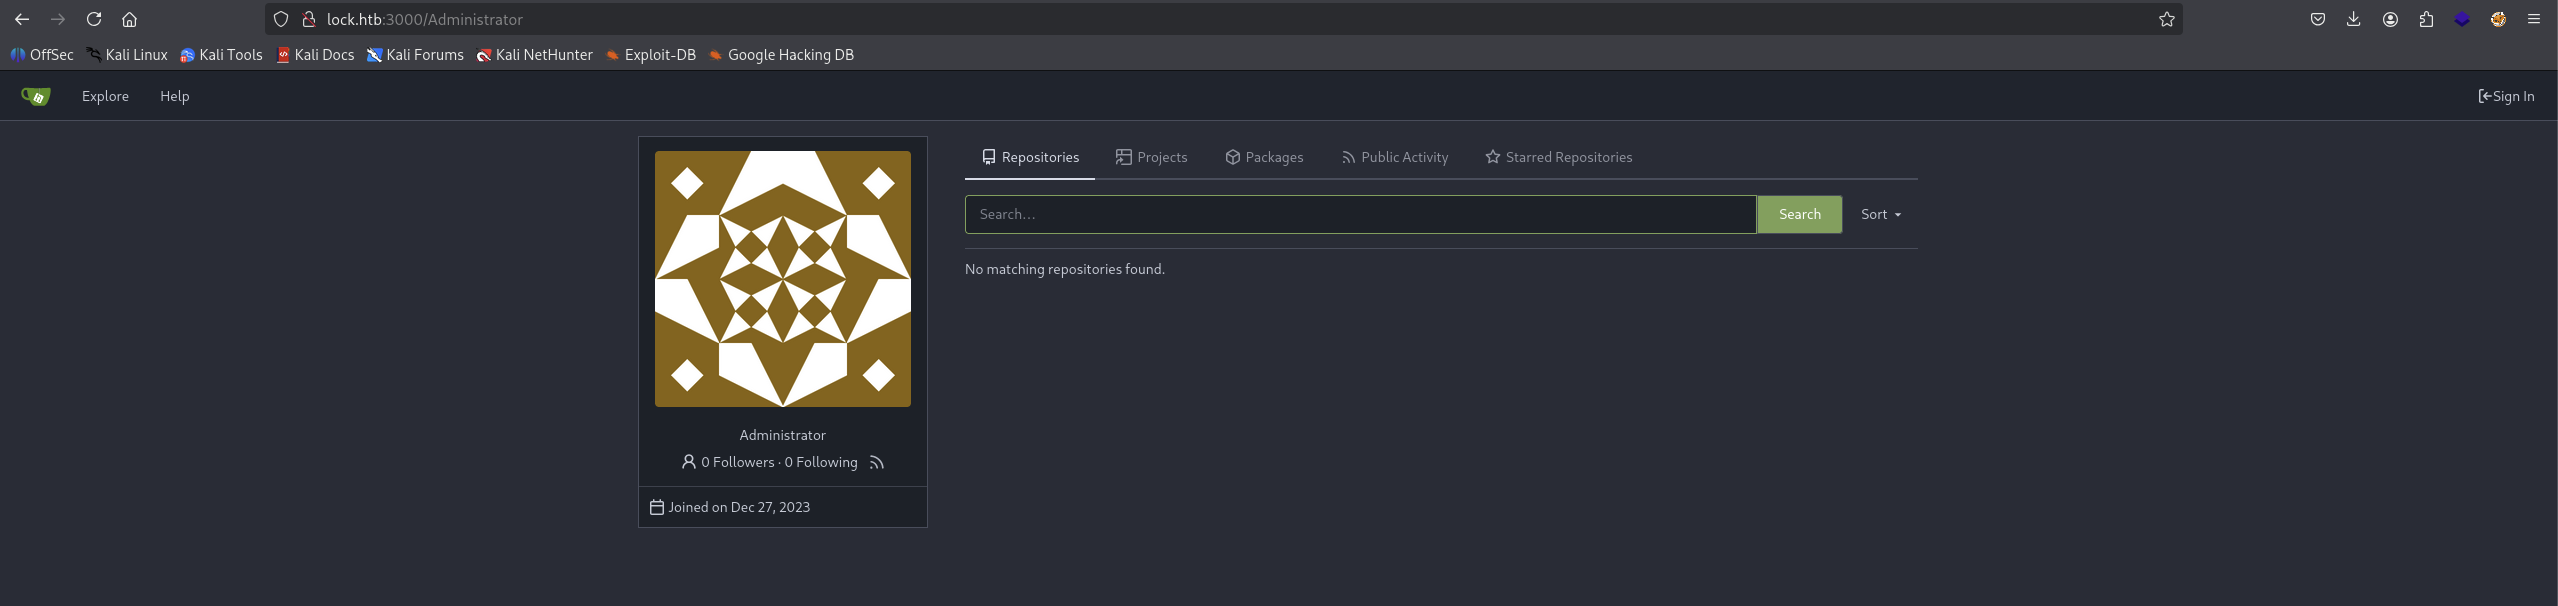Viewport: 2558px width, 606px height.
Task: Switch to the Projects tab
Action: tap(1151, 157)
